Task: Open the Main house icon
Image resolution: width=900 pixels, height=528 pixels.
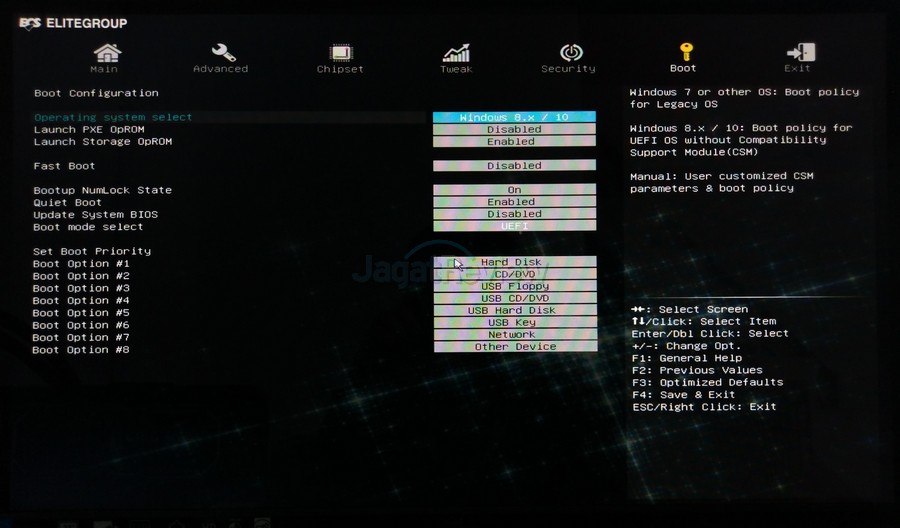Action: (106, 52)
